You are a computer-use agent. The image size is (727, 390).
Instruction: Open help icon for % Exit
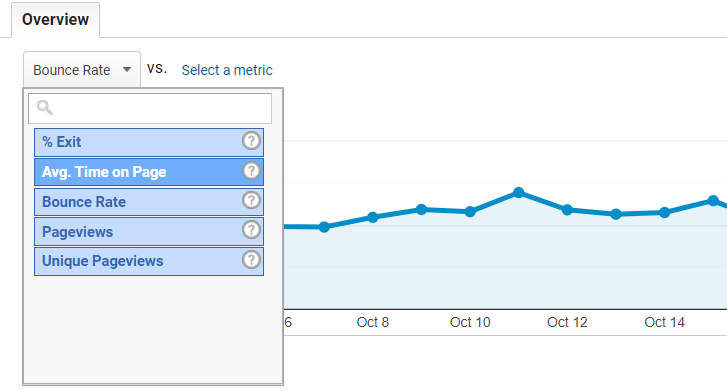coord(251,141)
